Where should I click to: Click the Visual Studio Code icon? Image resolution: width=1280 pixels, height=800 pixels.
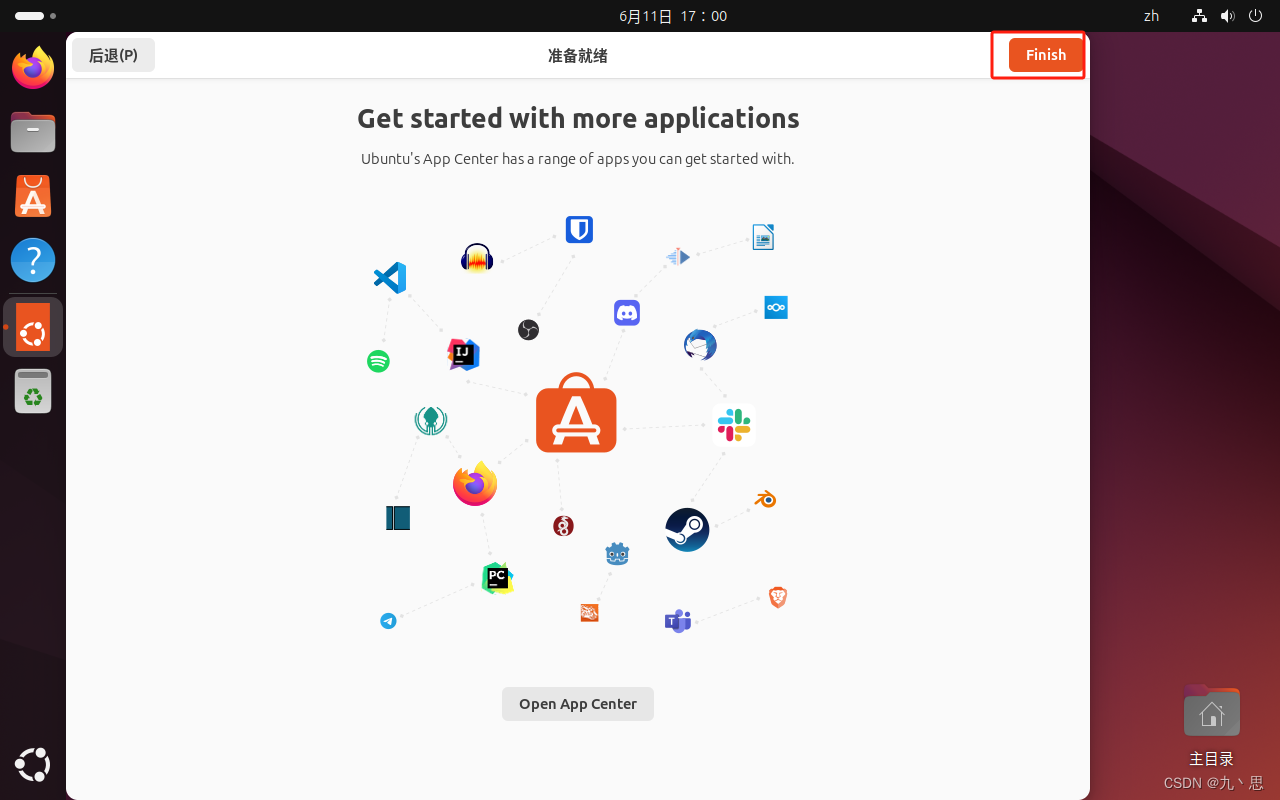pyautogui.click(x=390, y=277)
